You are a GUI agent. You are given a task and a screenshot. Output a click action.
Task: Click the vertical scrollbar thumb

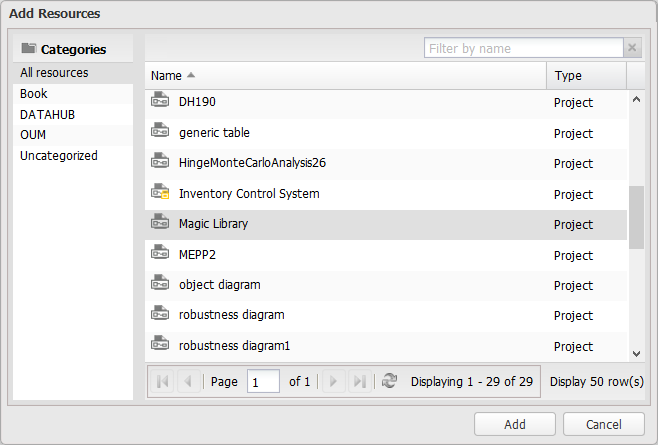point(636,215)
